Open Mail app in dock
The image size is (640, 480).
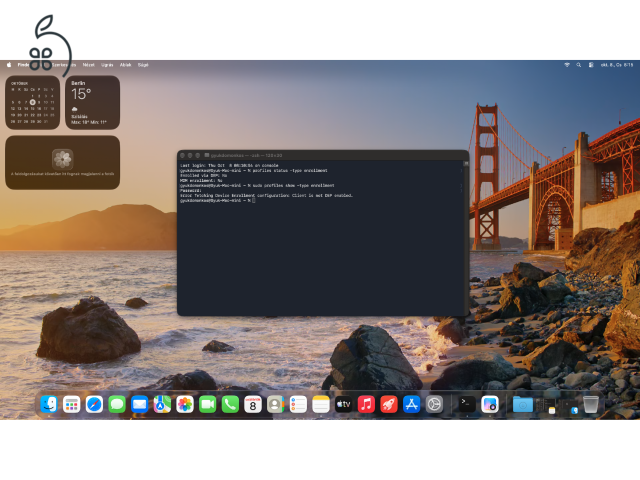pyautogui.click(x=140, y=404)
